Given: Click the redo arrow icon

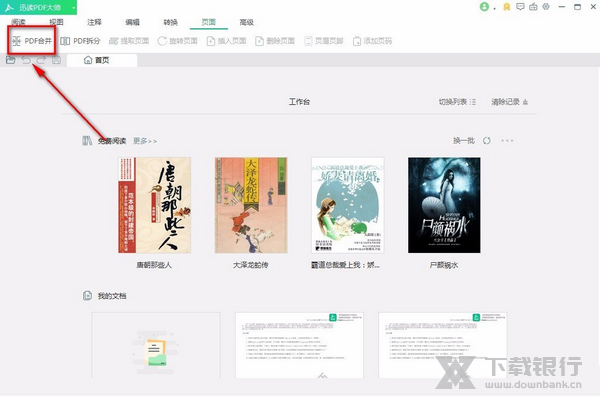Looking at the screenshot, I should 41,60.
